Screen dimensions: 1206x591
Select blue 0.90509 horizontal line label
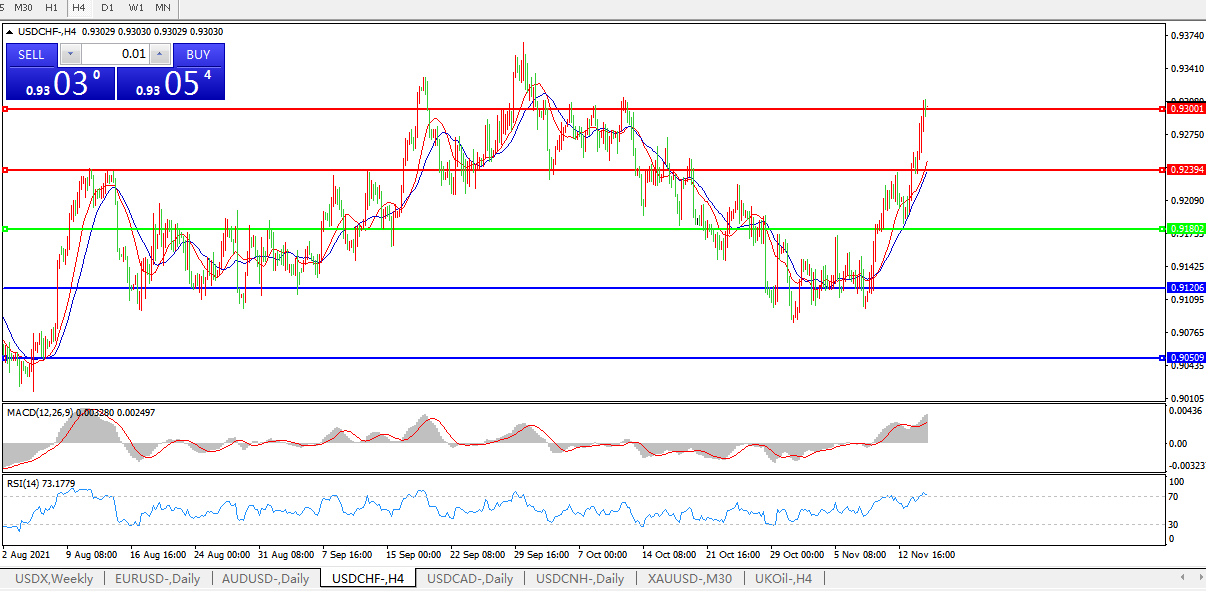point(1186,358)
